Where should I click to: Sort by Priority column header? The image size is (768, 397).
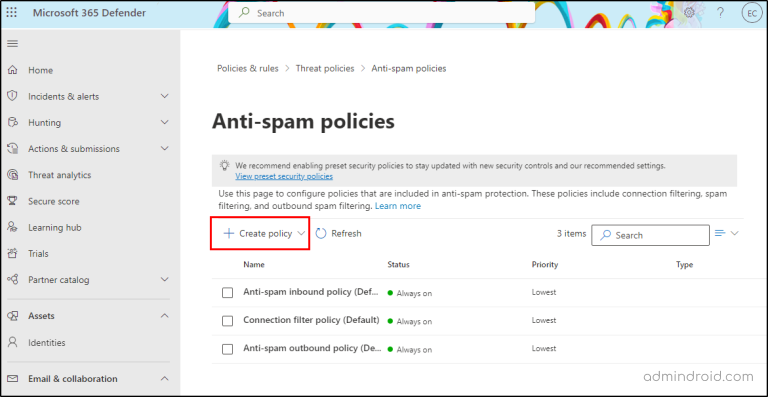[545, 264]
